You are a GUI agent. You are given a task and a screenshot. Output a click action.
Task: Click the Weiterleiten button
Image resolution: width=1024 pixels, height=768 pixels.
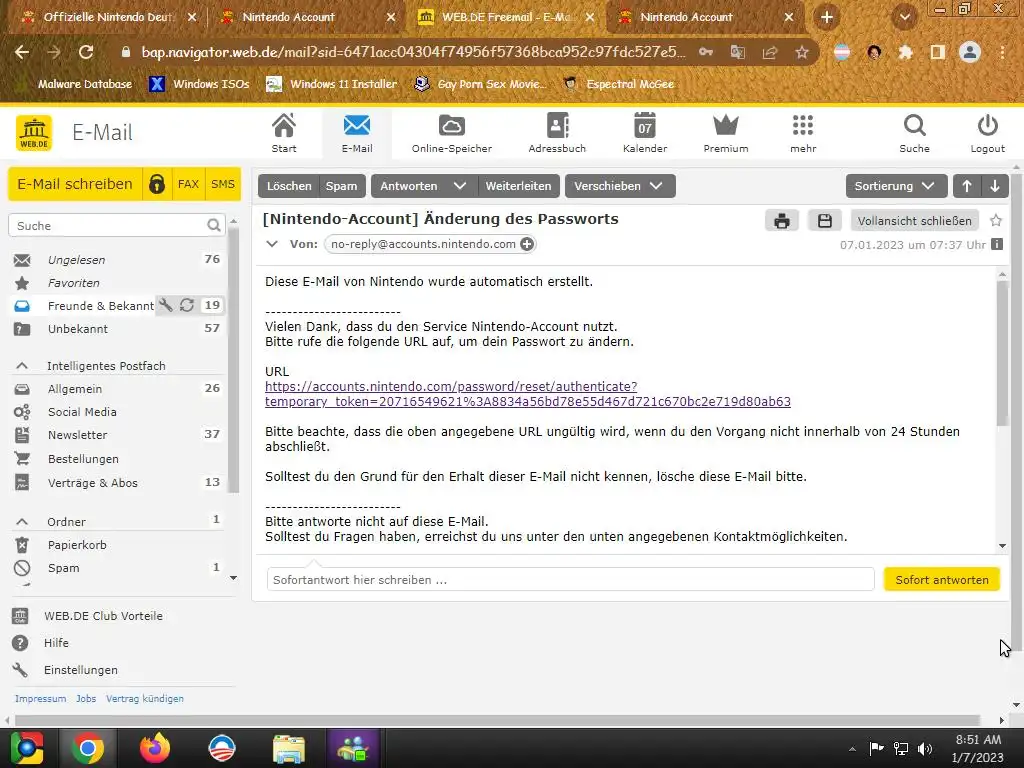tap(519, 186)
